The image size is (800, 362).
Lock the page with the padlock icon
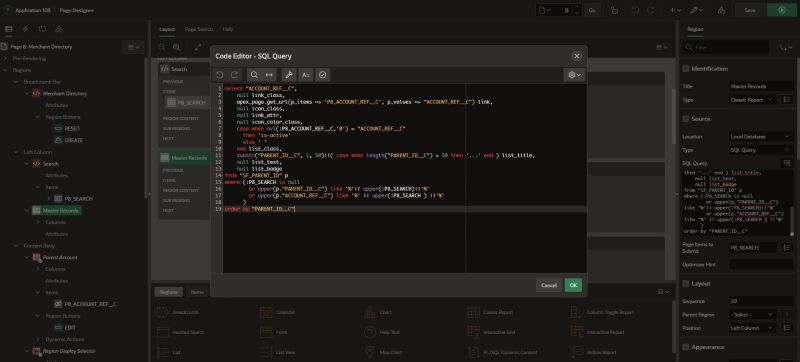pyautogui.click(x=614, y=10)
